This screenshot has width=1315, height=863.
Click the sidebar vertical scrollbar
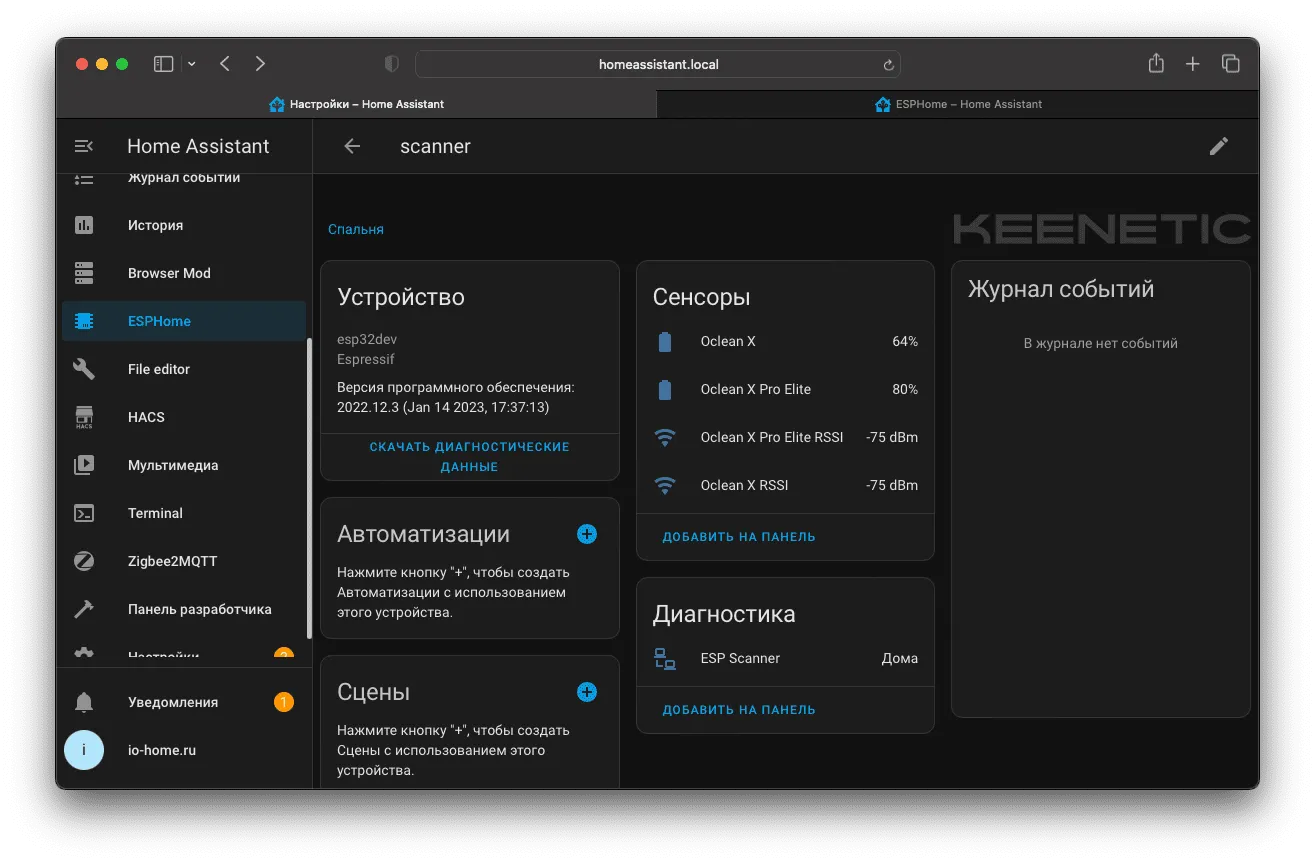coord(309,489)
